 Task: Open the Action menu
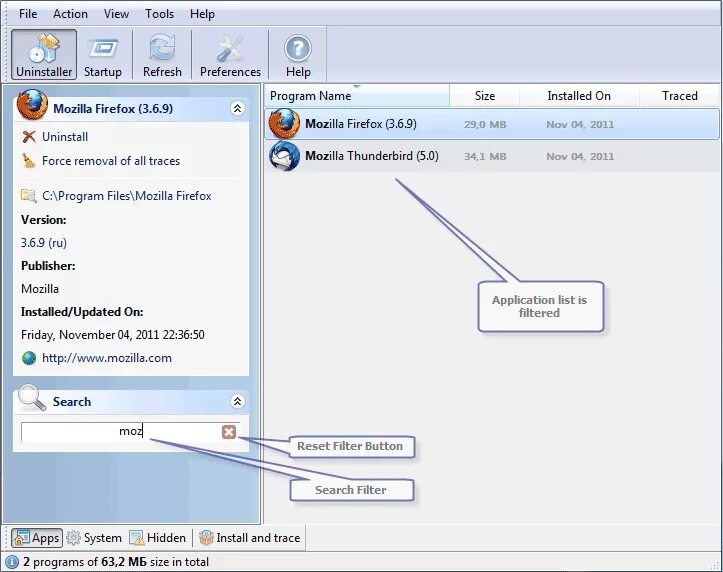coord(70,14)
